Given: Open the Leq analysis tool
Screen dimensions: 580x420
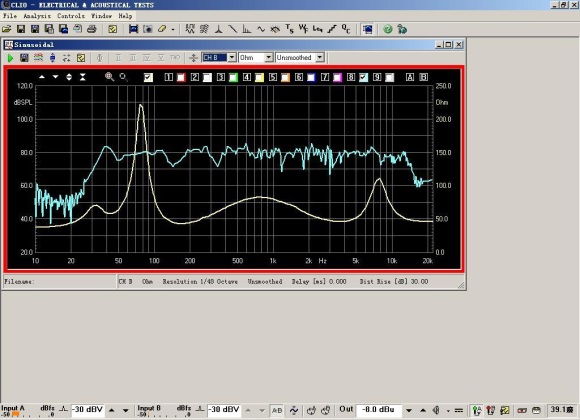Looking at the screenshot, I should (x=317, y=29).
